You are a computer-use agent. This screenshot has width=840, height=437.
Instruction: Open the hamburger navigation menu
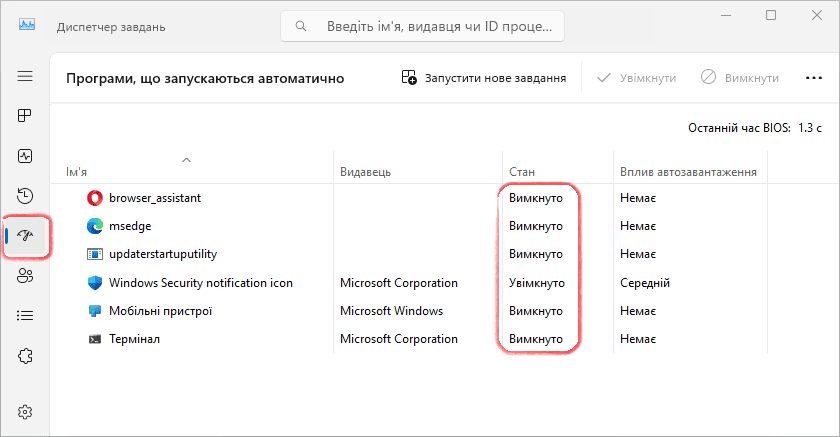click(25, 76)
